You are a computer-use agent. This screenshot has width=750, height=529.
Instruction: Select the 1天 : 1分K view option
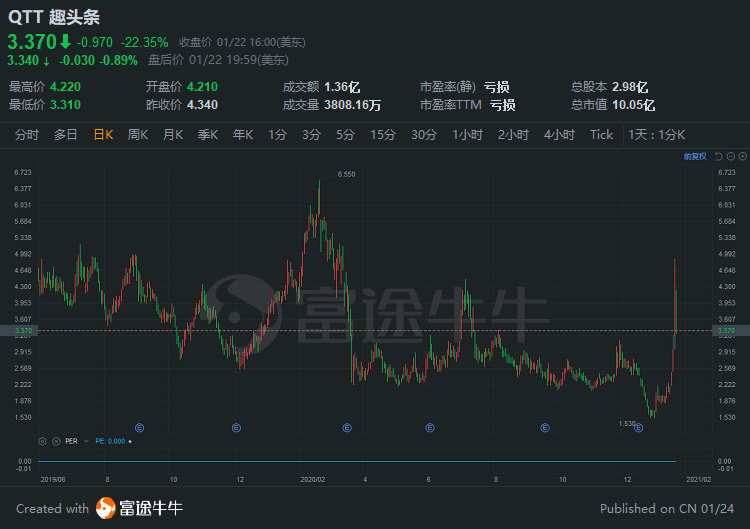point(657,135)
